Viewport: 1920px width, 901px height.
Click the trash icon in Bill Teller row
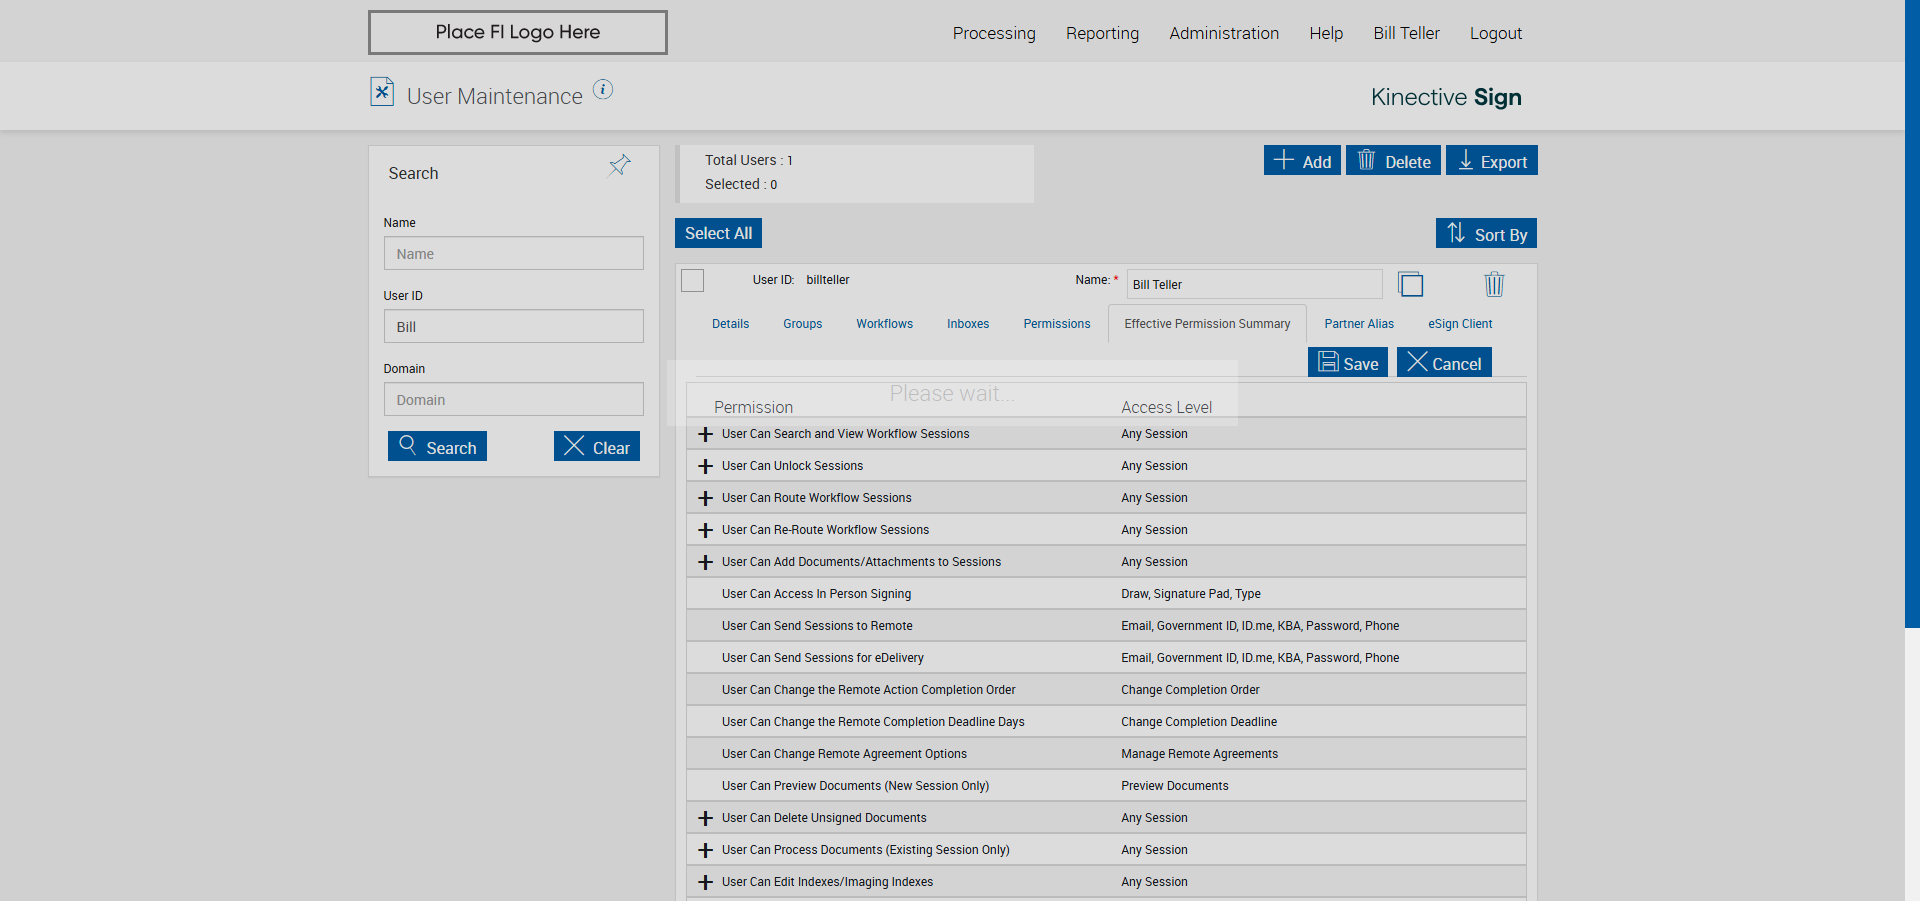tap(1493, 285)
